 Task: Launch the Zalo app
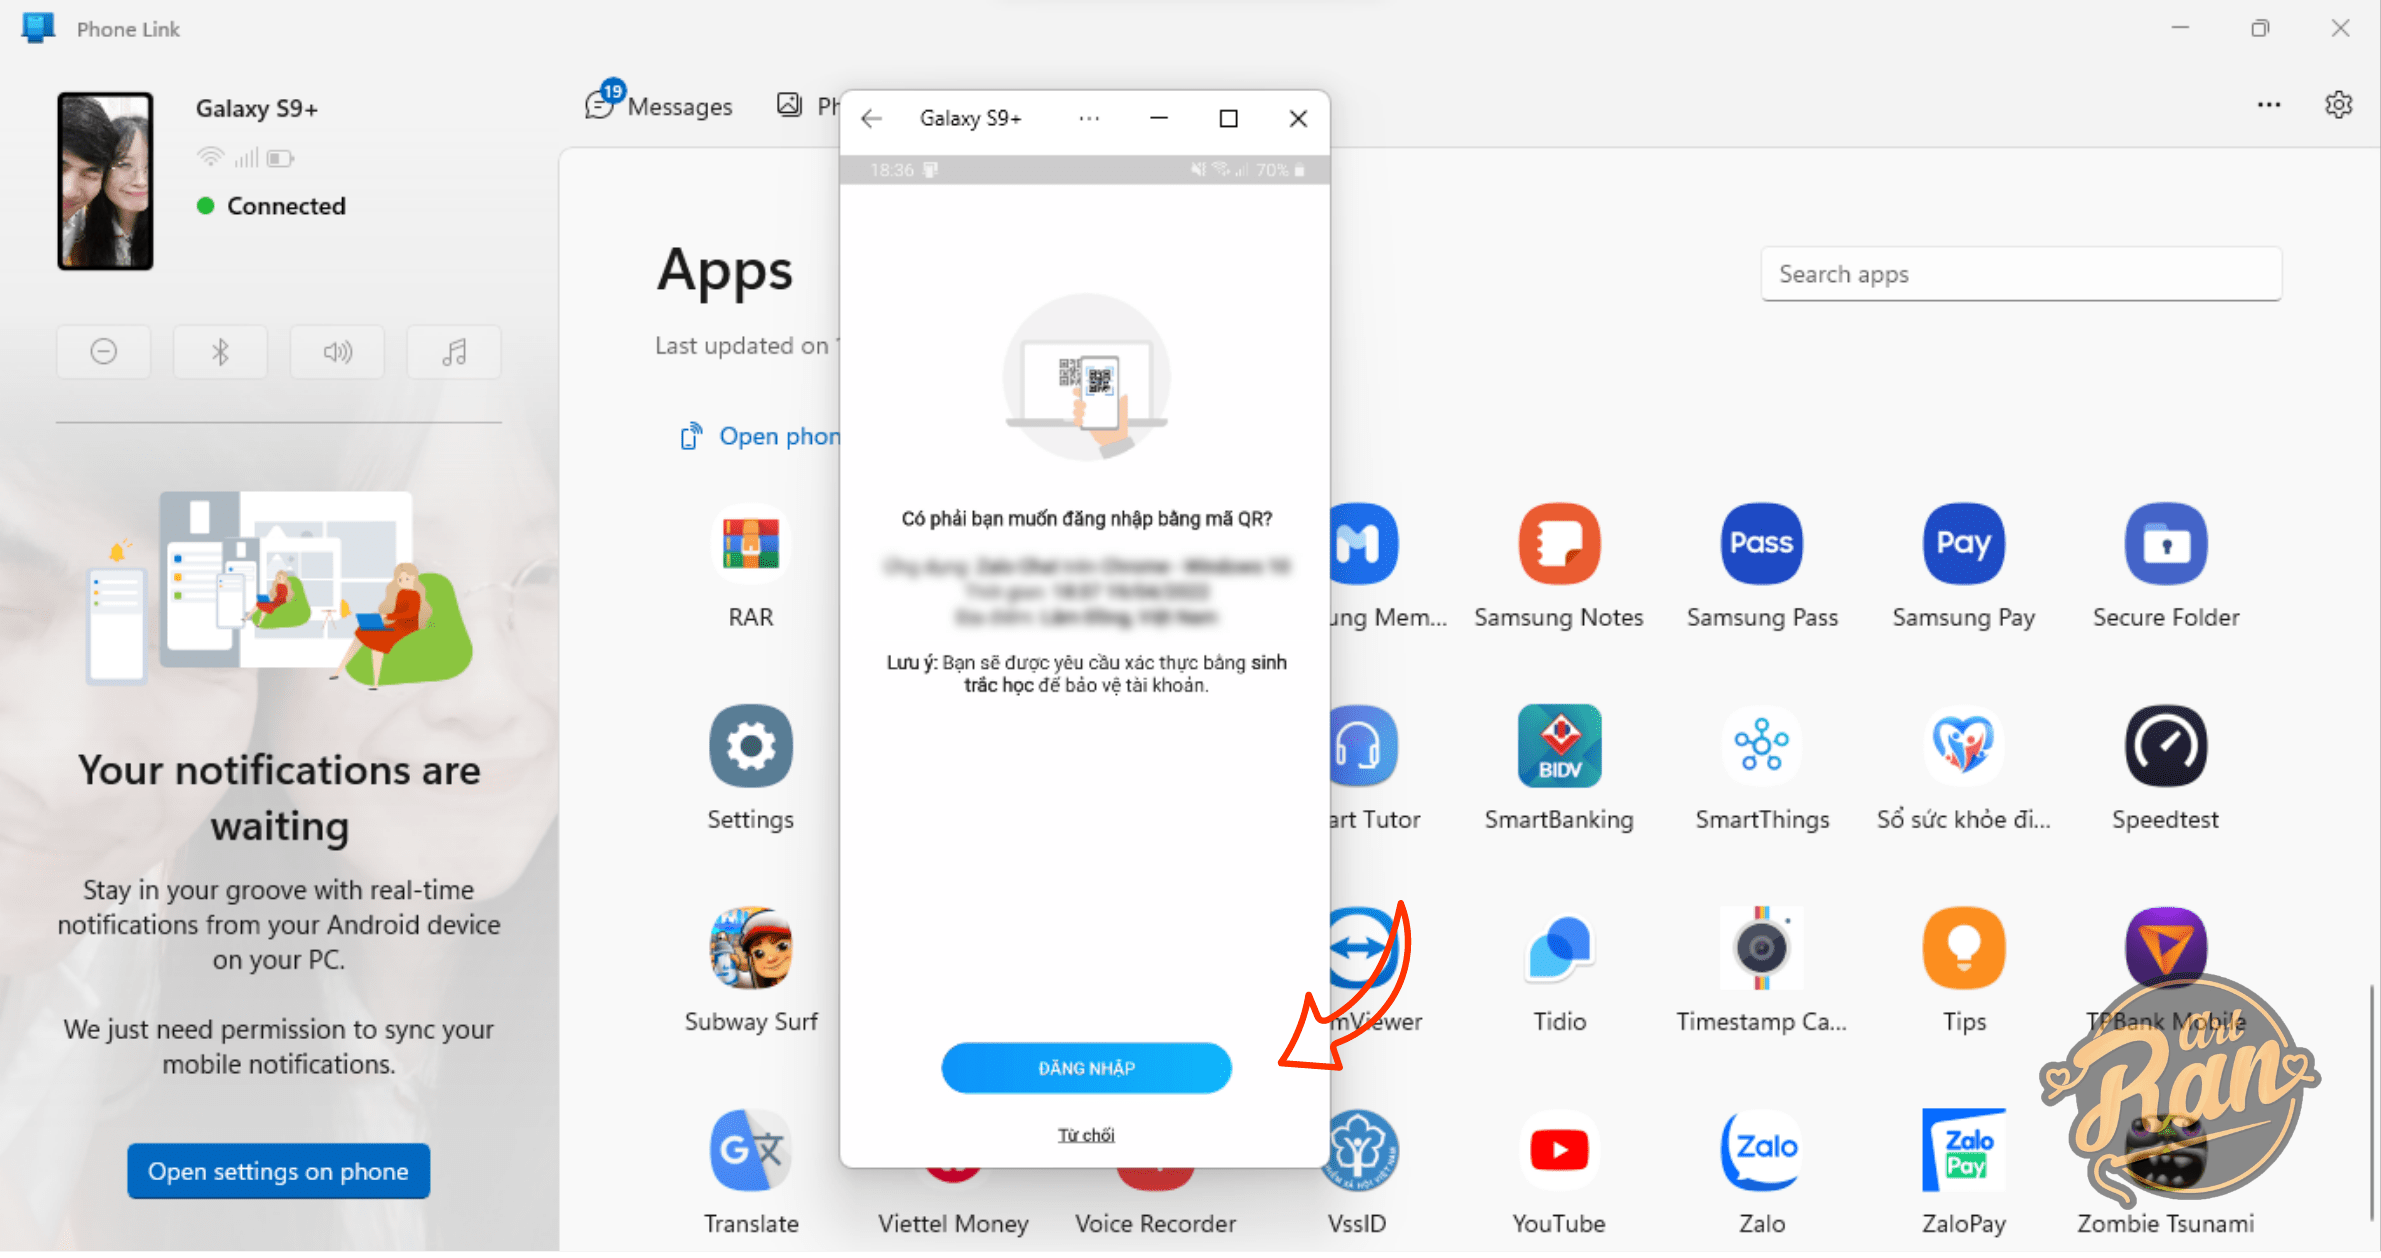1761,1150
